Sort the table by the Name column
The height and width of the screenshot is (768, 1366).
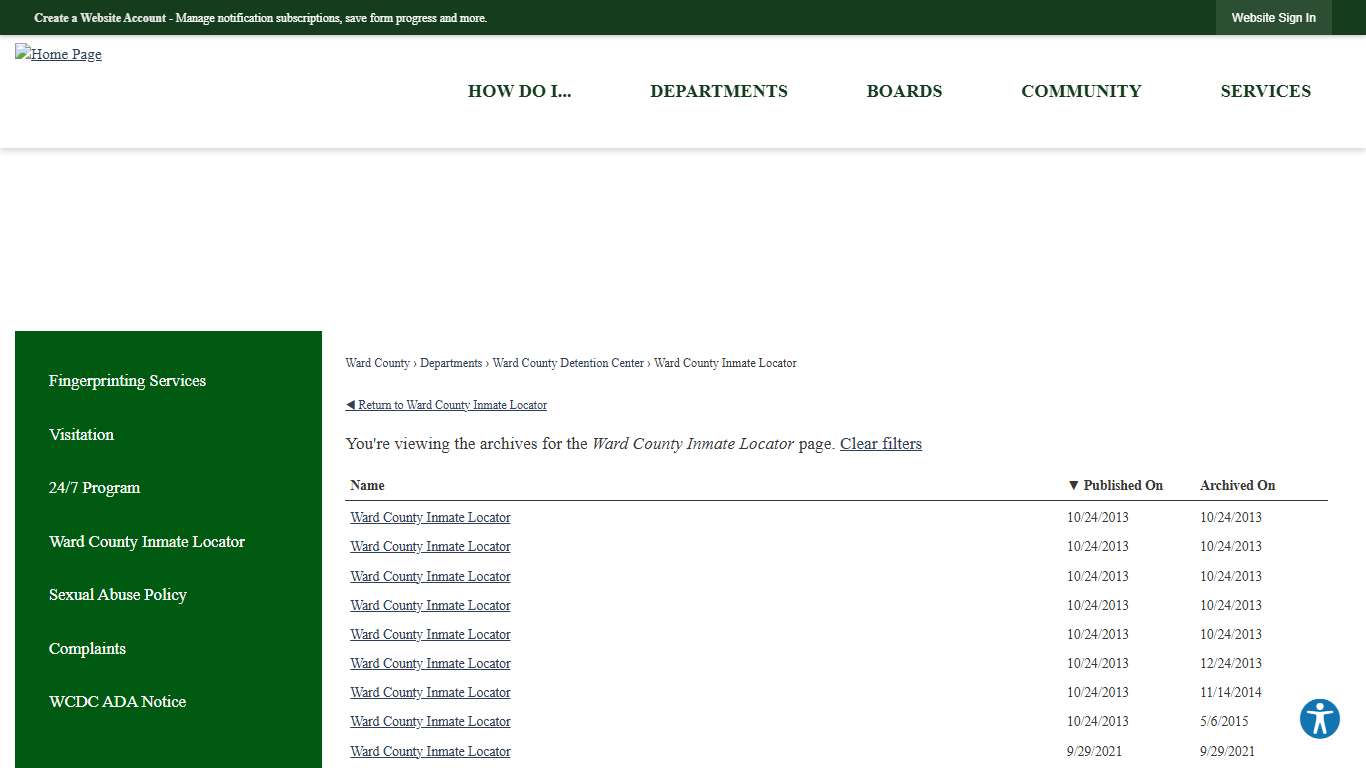point(367,485)
